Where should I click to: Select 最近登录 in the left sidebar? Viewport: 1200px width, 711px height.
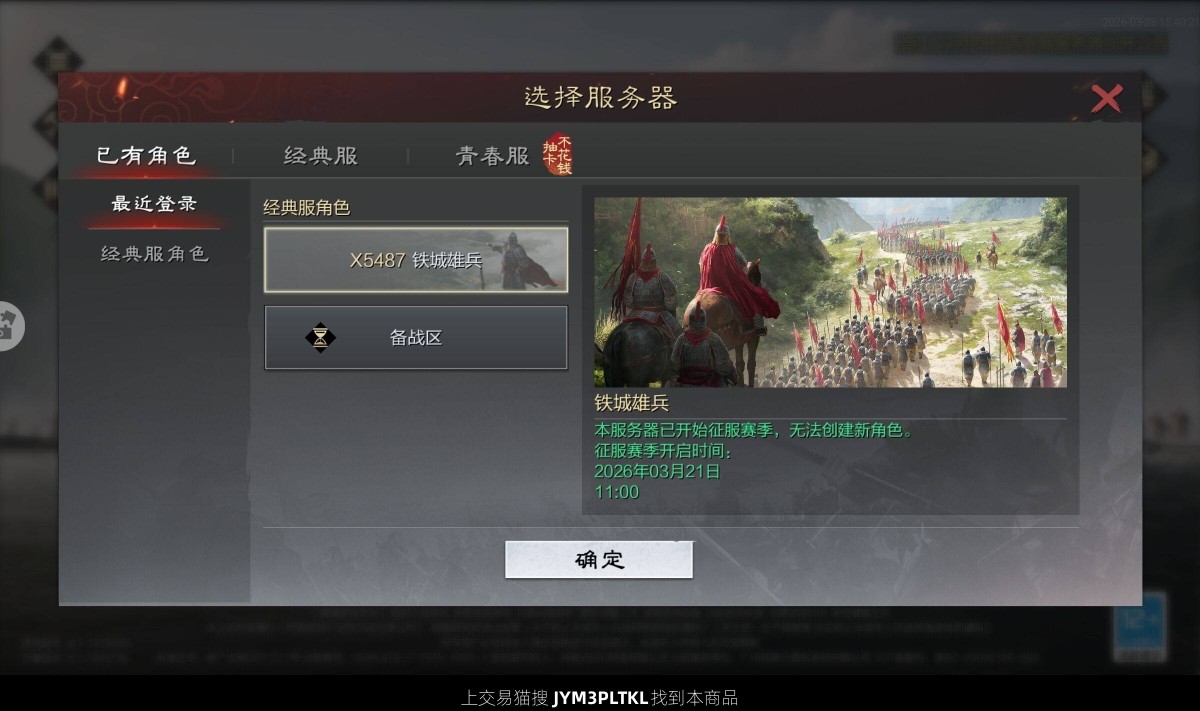click(x=154, y=204)
